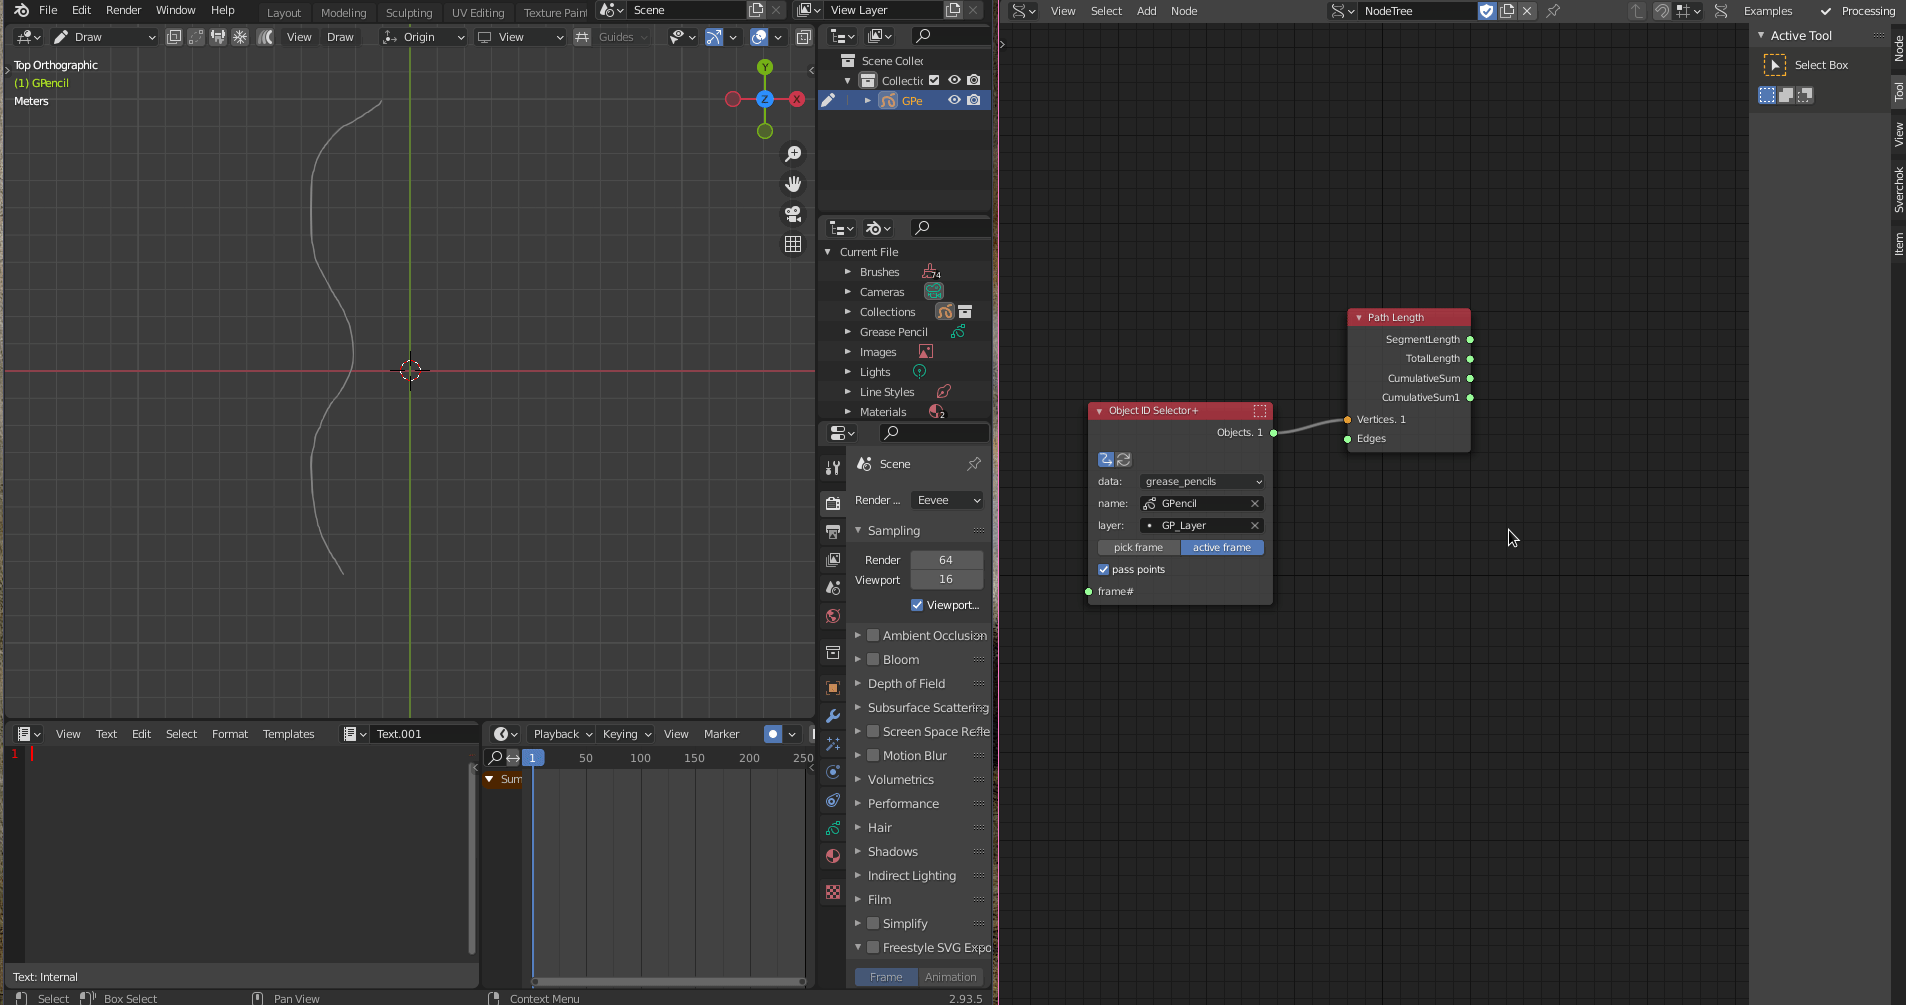Enable the Simplify checkbox
Viewport: 1906px width, 1005px height.
coord(873,923)
